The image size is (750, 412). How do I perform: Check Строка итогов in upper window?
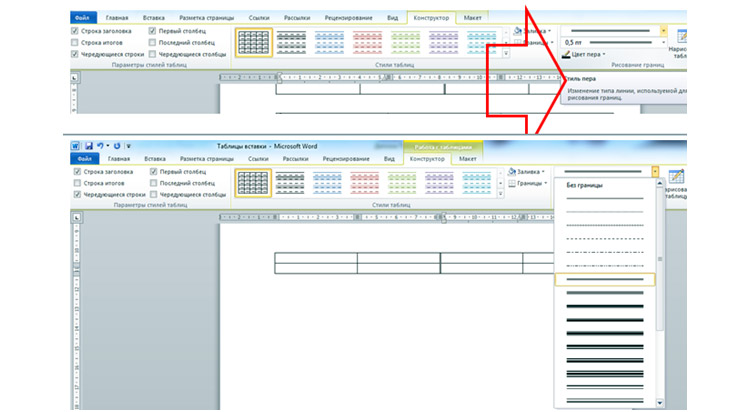pyautogui.click(x=75, y=43)
